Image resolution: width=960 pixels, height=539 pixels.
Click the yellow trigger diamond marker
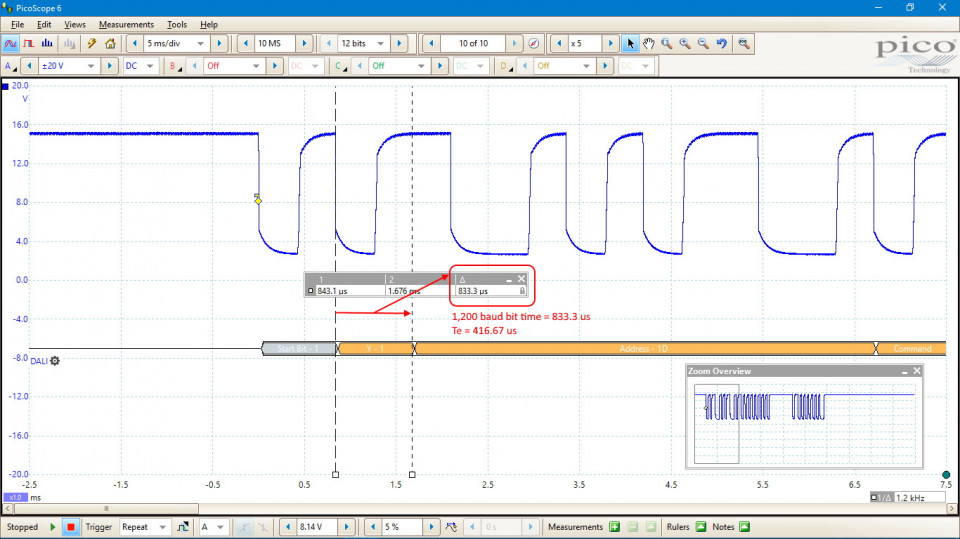258,201
